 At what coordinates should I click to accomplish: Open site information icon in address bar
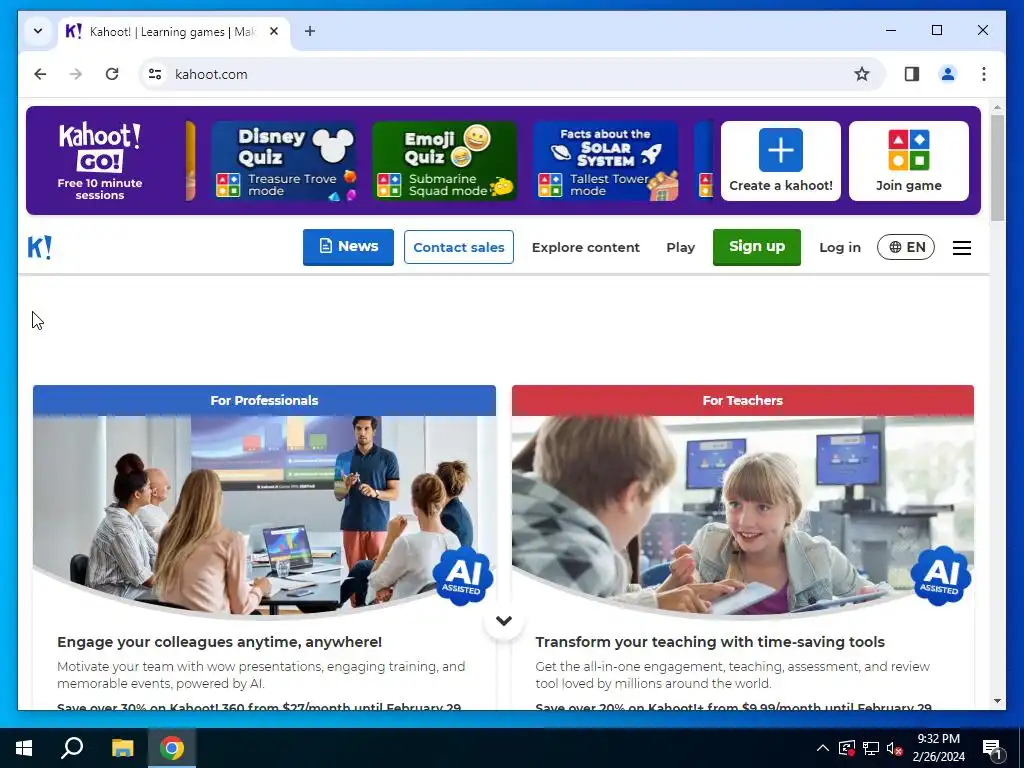[155, 74]
